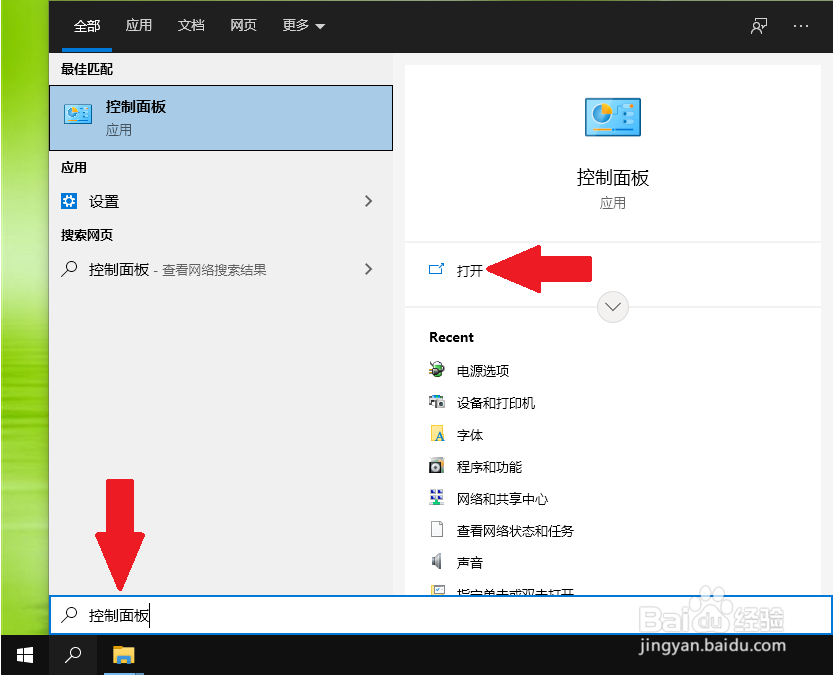Click the 设备和打印机 devices icon

pyautogui.click(x=437, y=401)
